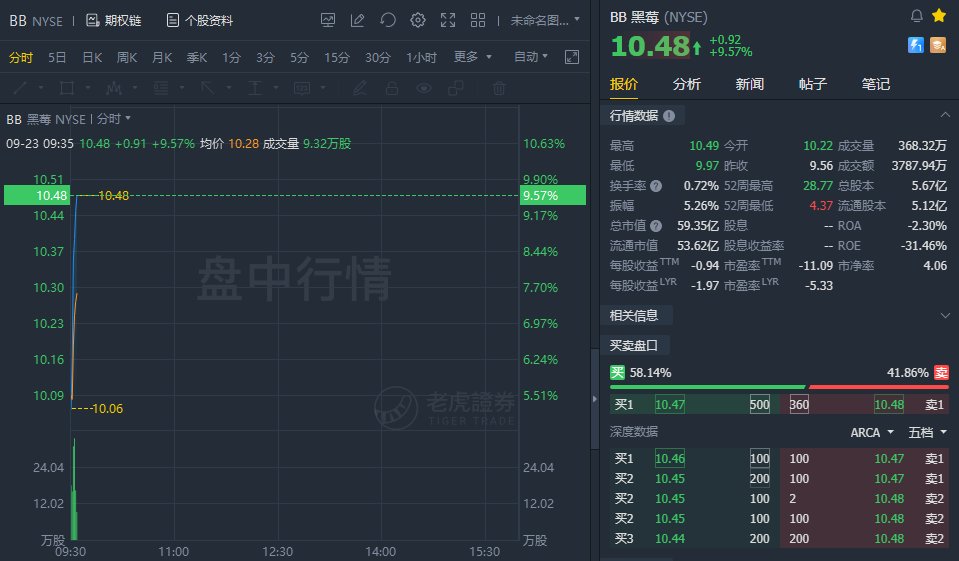Open the 自动 scale dropdown
Screen dimensions: 959x561
coord(531,57)
